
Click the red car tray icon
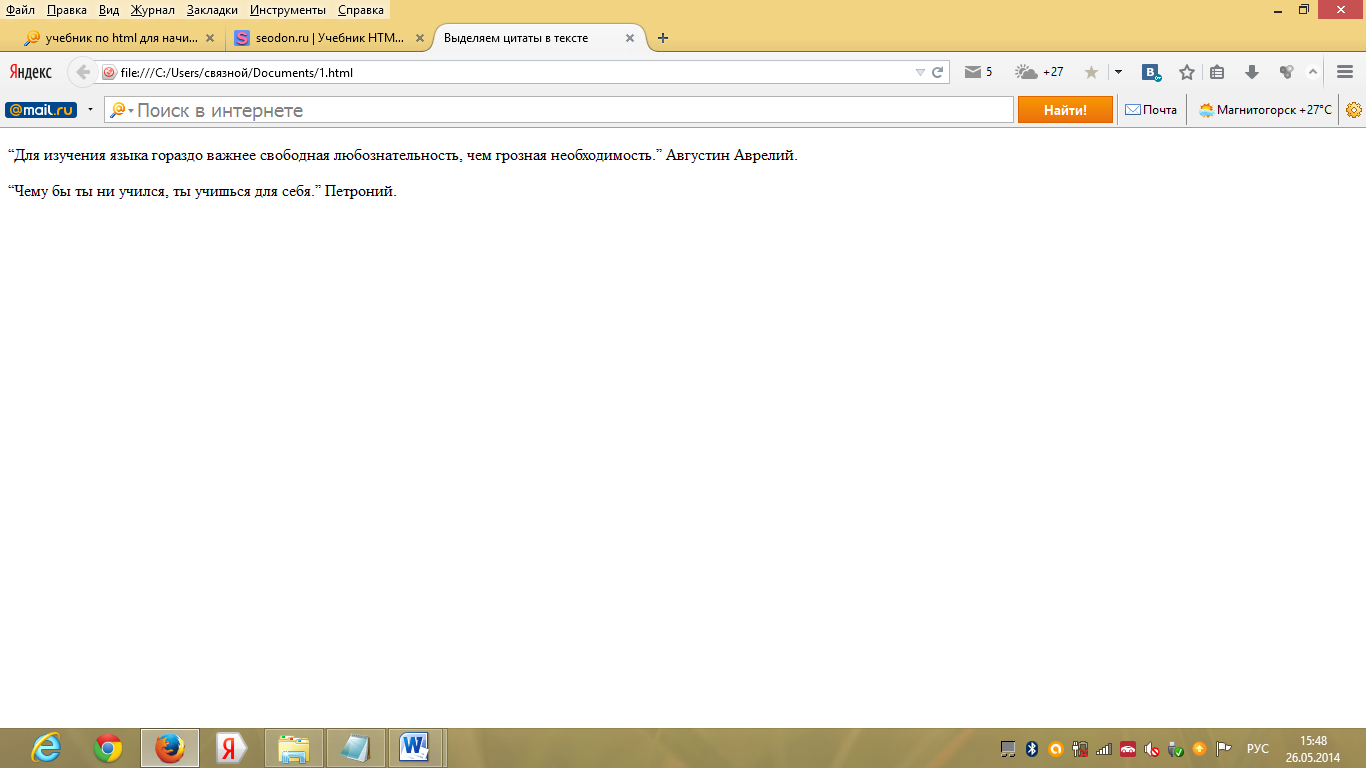click(x=1128, y=749)
